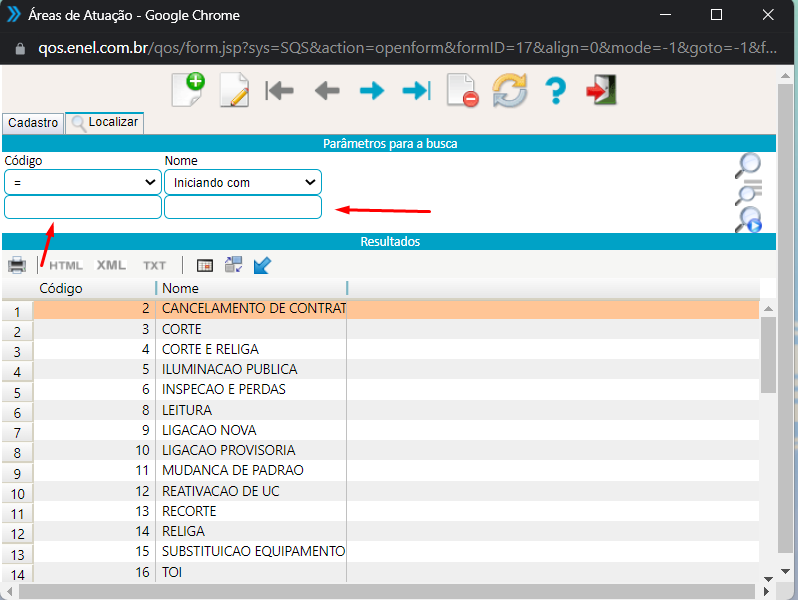798x600 pixels.
Task: Click the new record icon with green plus
Action: pos(188,89)
